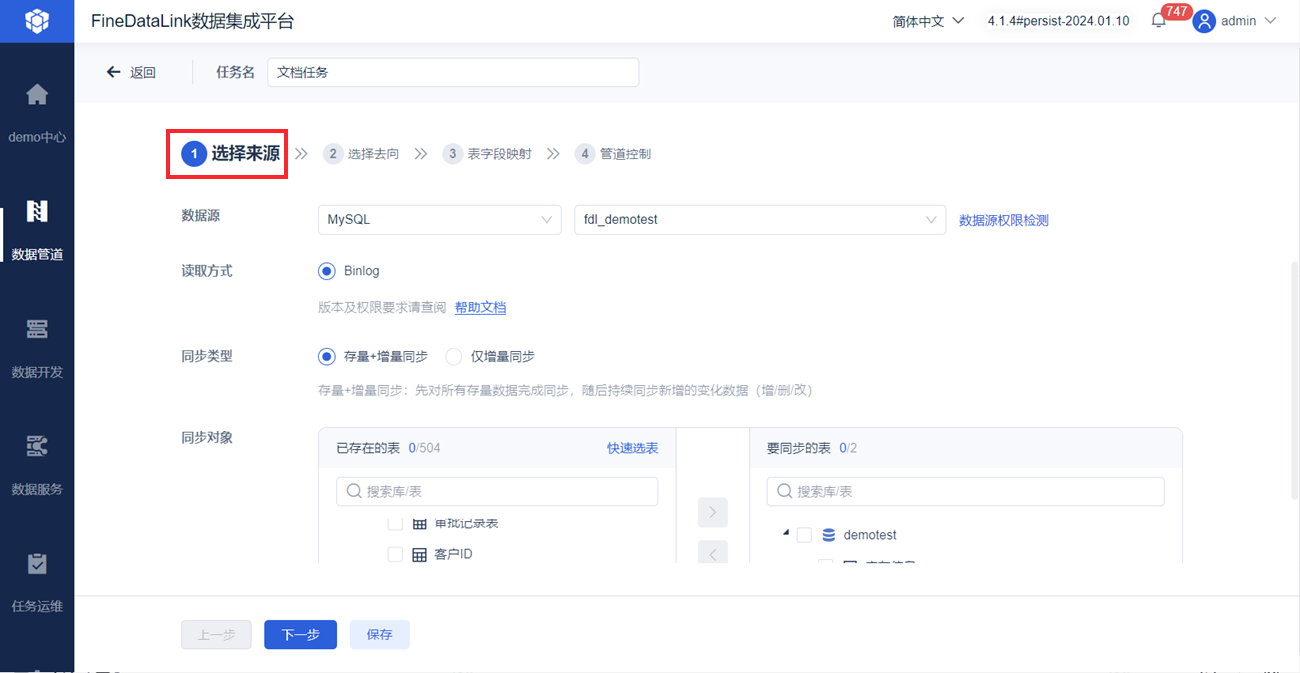1300x673 pixels.
Task: Click the 上一步 button
Action: click(216, 635)
